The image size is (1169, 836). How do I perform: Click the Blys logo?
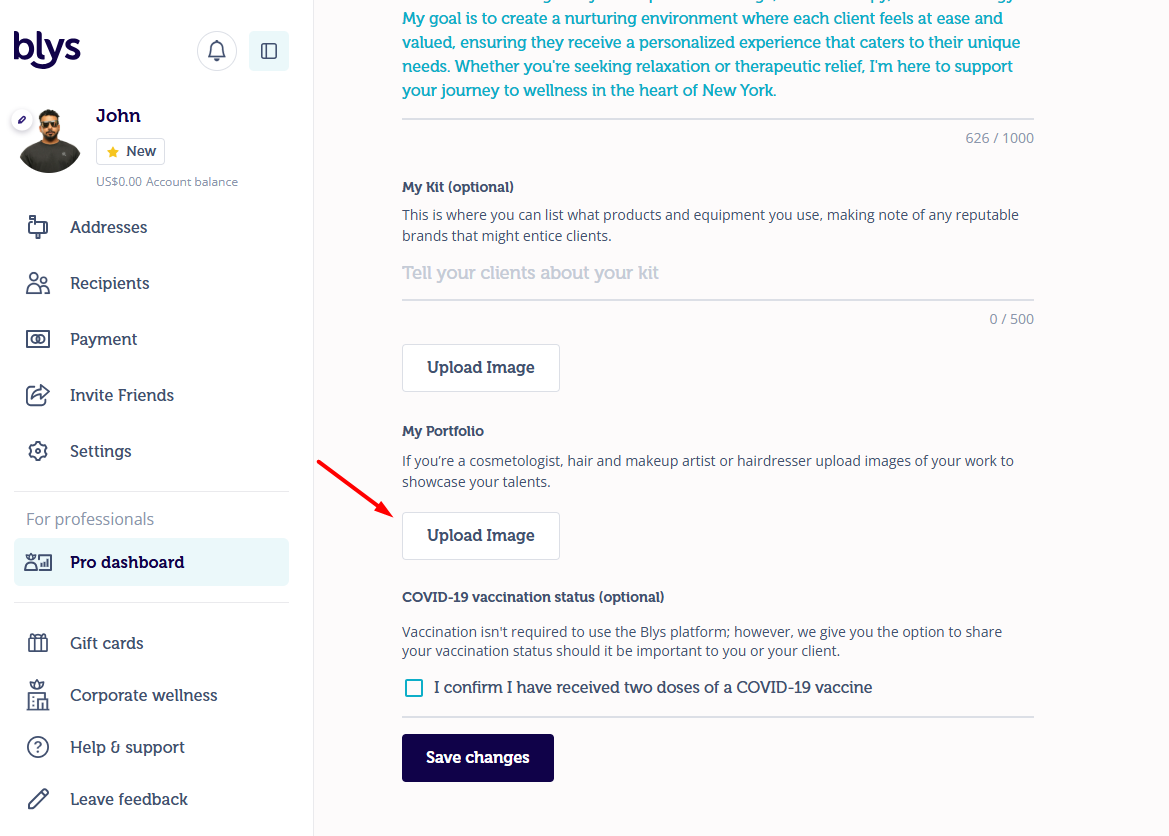point(47,48)
